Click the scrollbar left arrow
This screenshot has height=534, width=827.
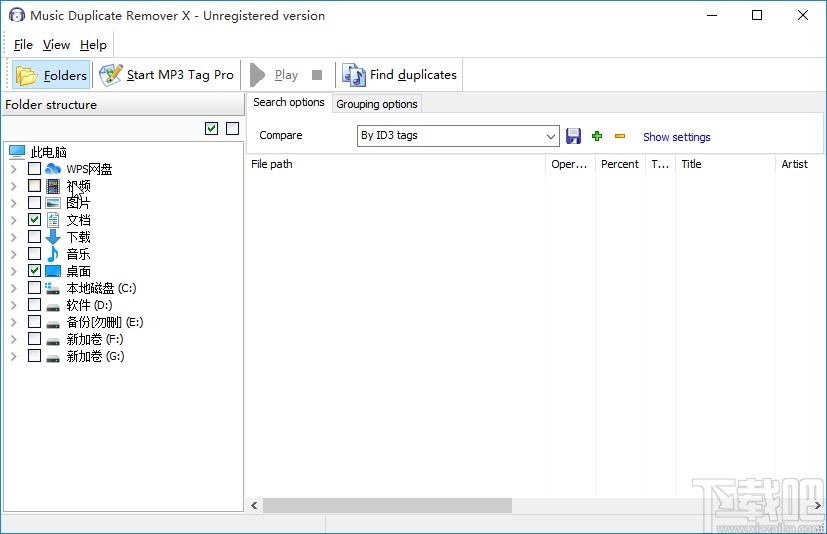254,506
